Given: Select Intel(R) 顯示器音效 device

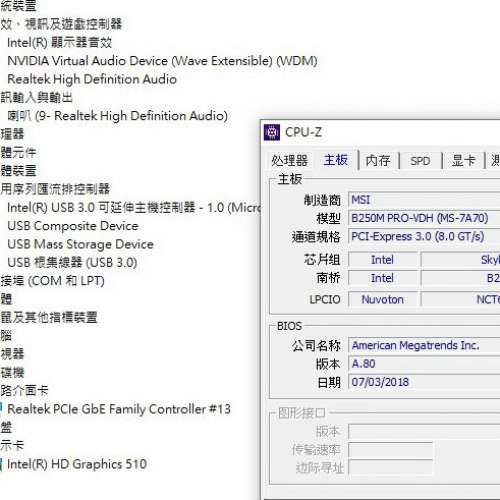Looking at the screenshot, I should 59,43.
